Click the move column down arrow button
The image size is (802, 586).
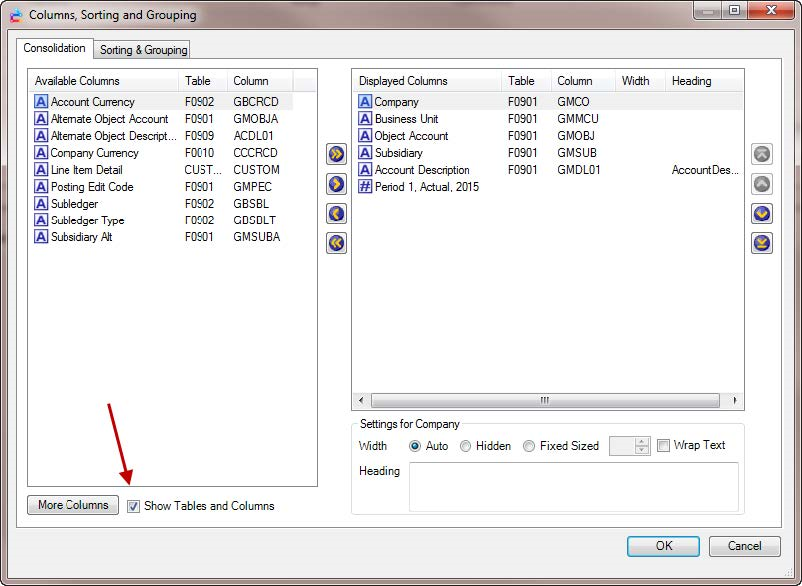[762, 214]
